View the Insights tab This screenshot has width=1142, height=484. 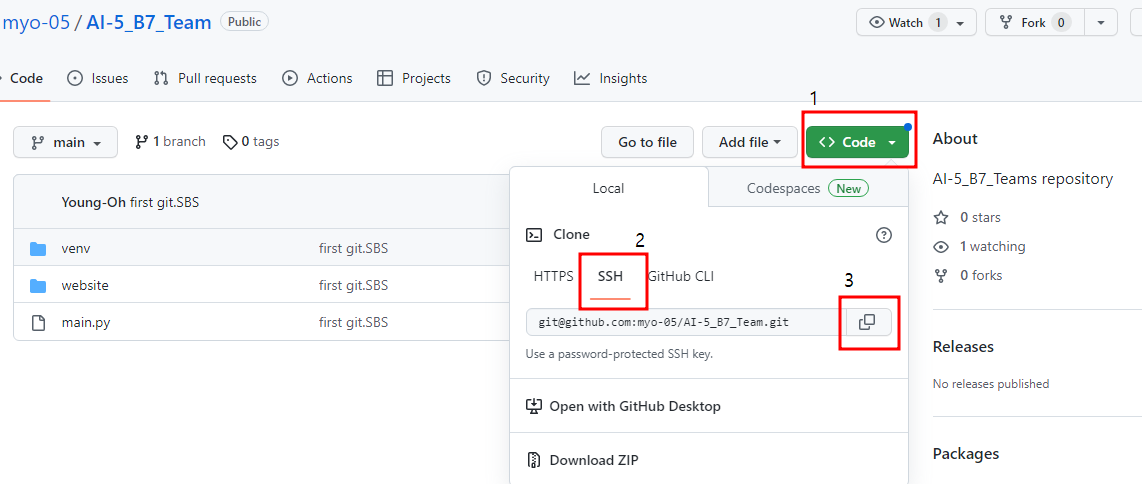coord(610,79)
